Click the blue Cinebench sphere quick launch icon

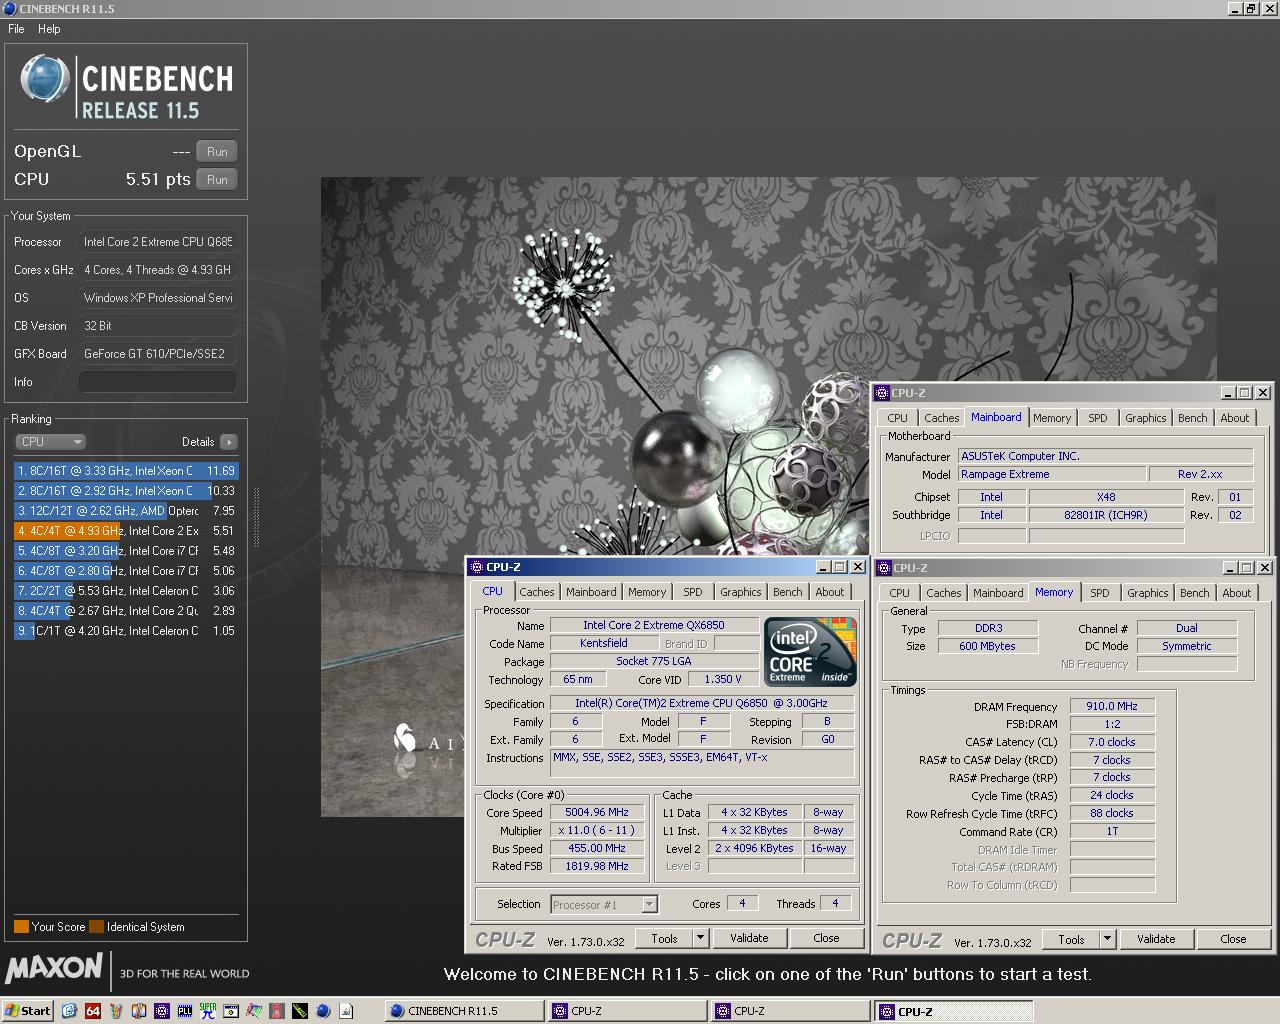(x=323, y=1011)
